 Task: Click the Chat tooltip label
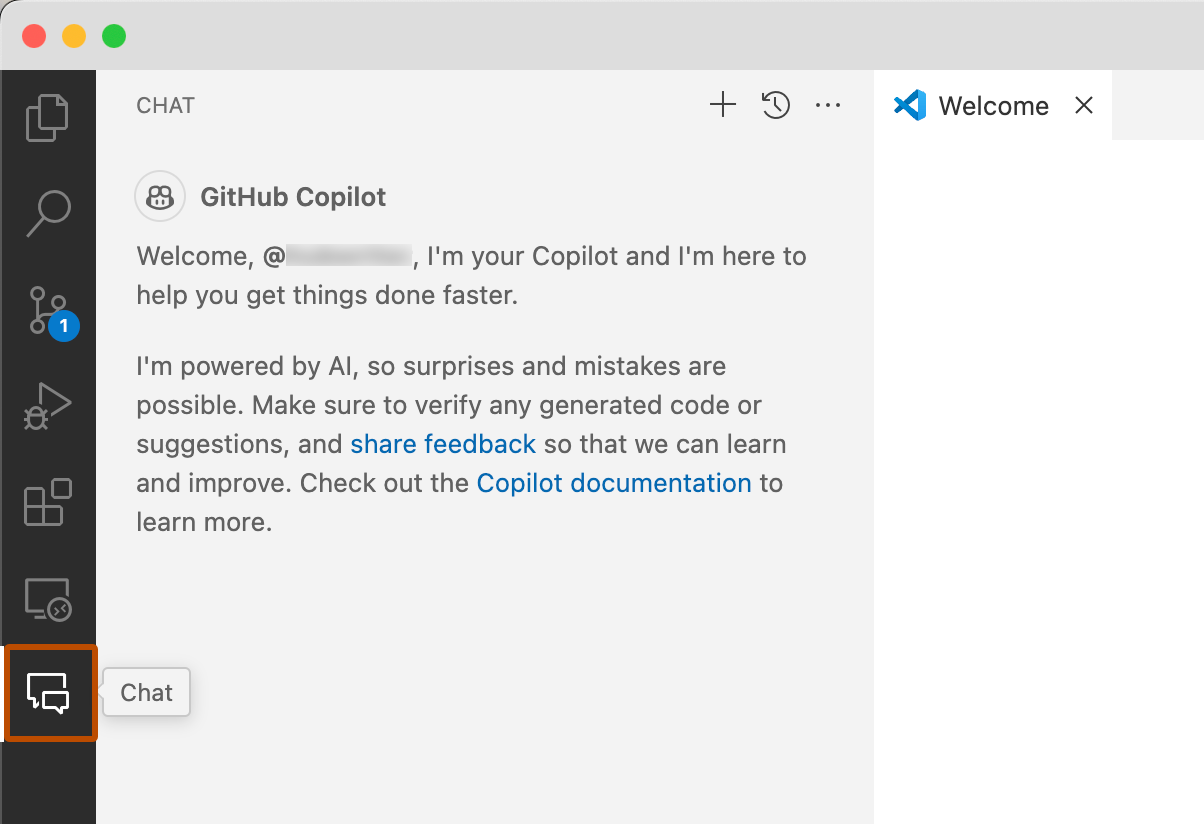(146, 692)
